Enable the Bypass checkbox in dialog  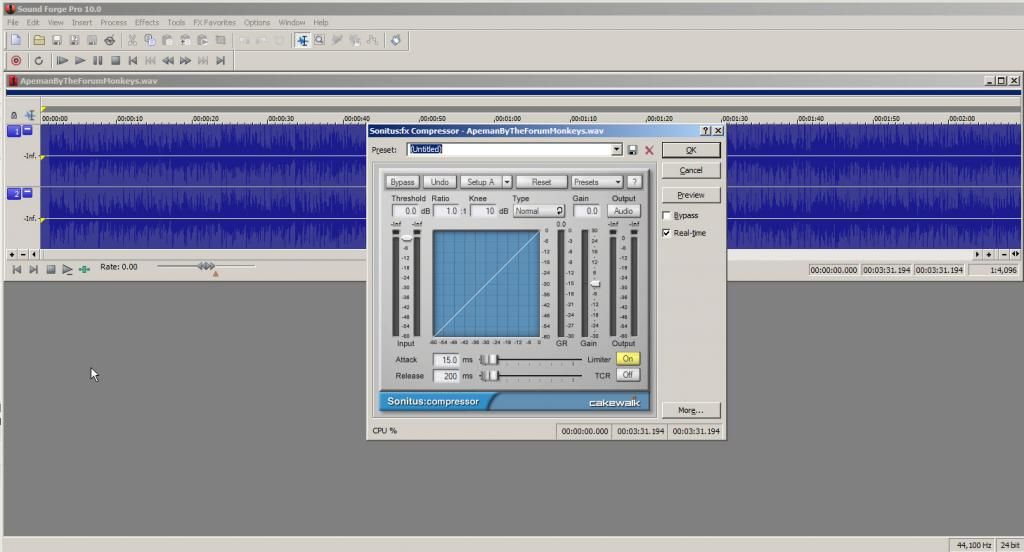coord(667,215)
